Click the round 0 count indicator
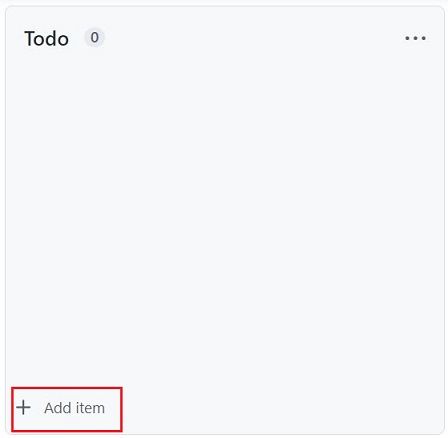The image size is (448, 438). pos(94,38)
